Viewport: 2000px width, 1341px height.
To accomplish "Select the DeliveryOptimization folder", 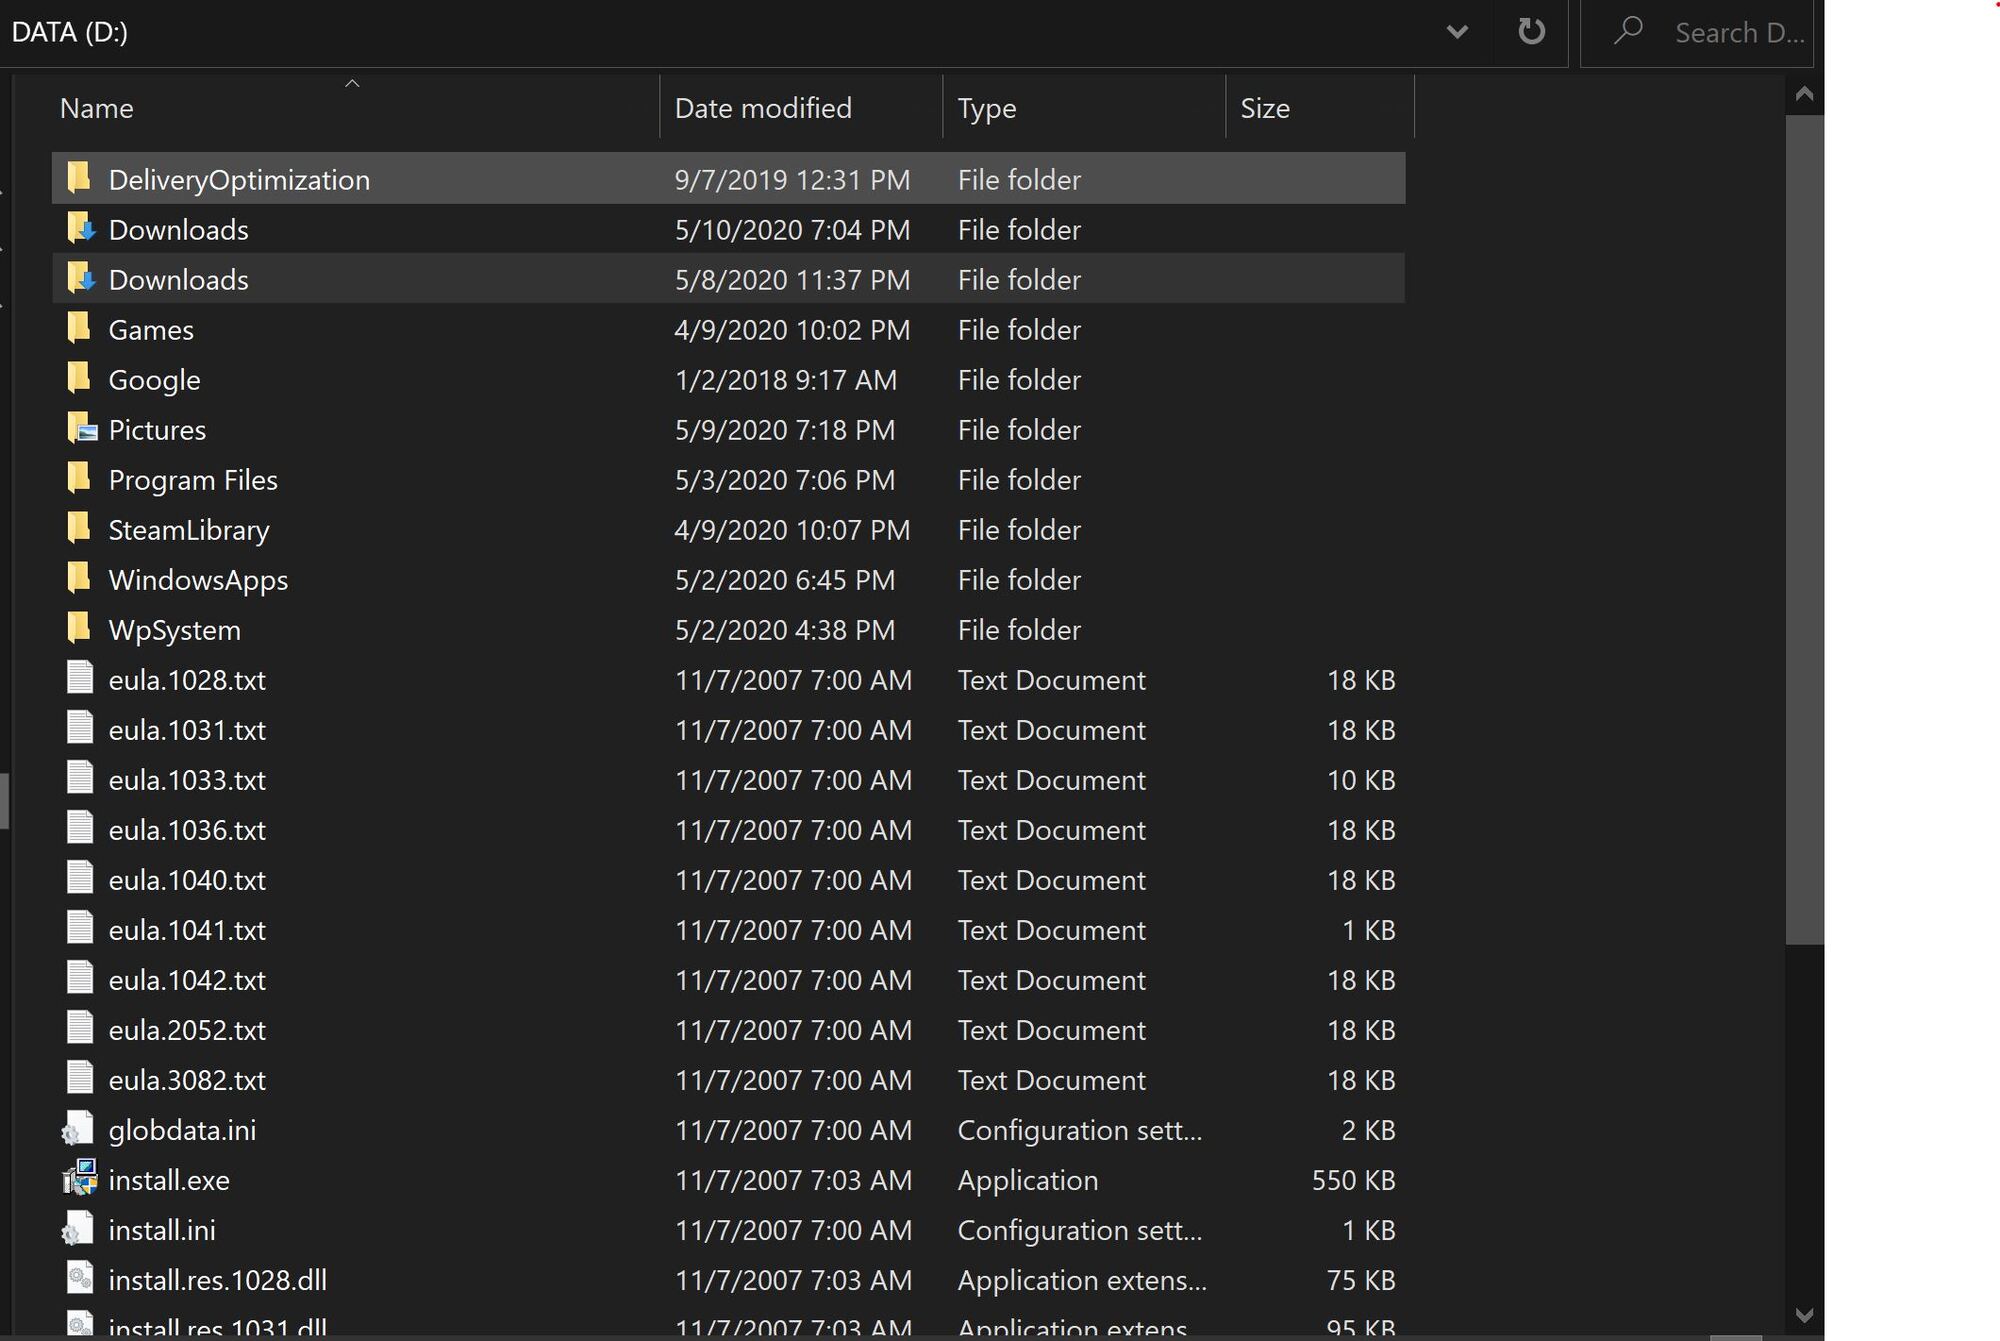I will coord(239,180).
